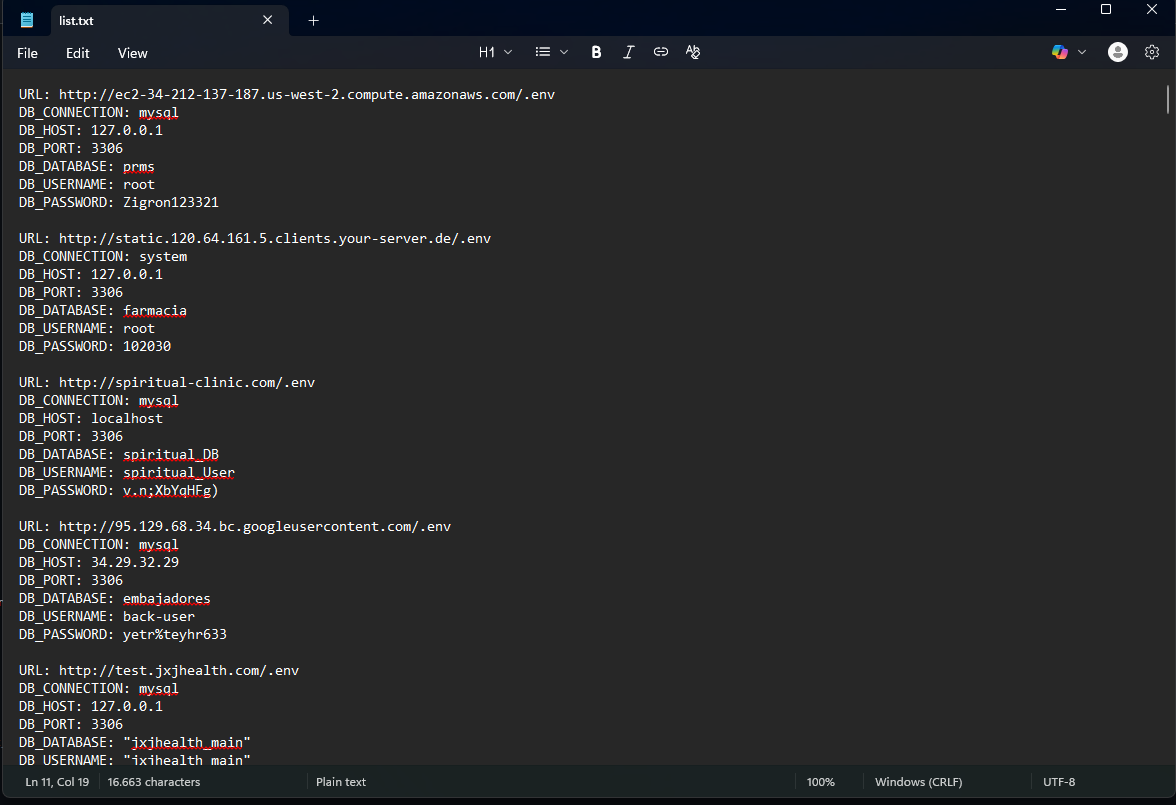
Task: Open Notepad settings gear
Action: click(1152, 52)
